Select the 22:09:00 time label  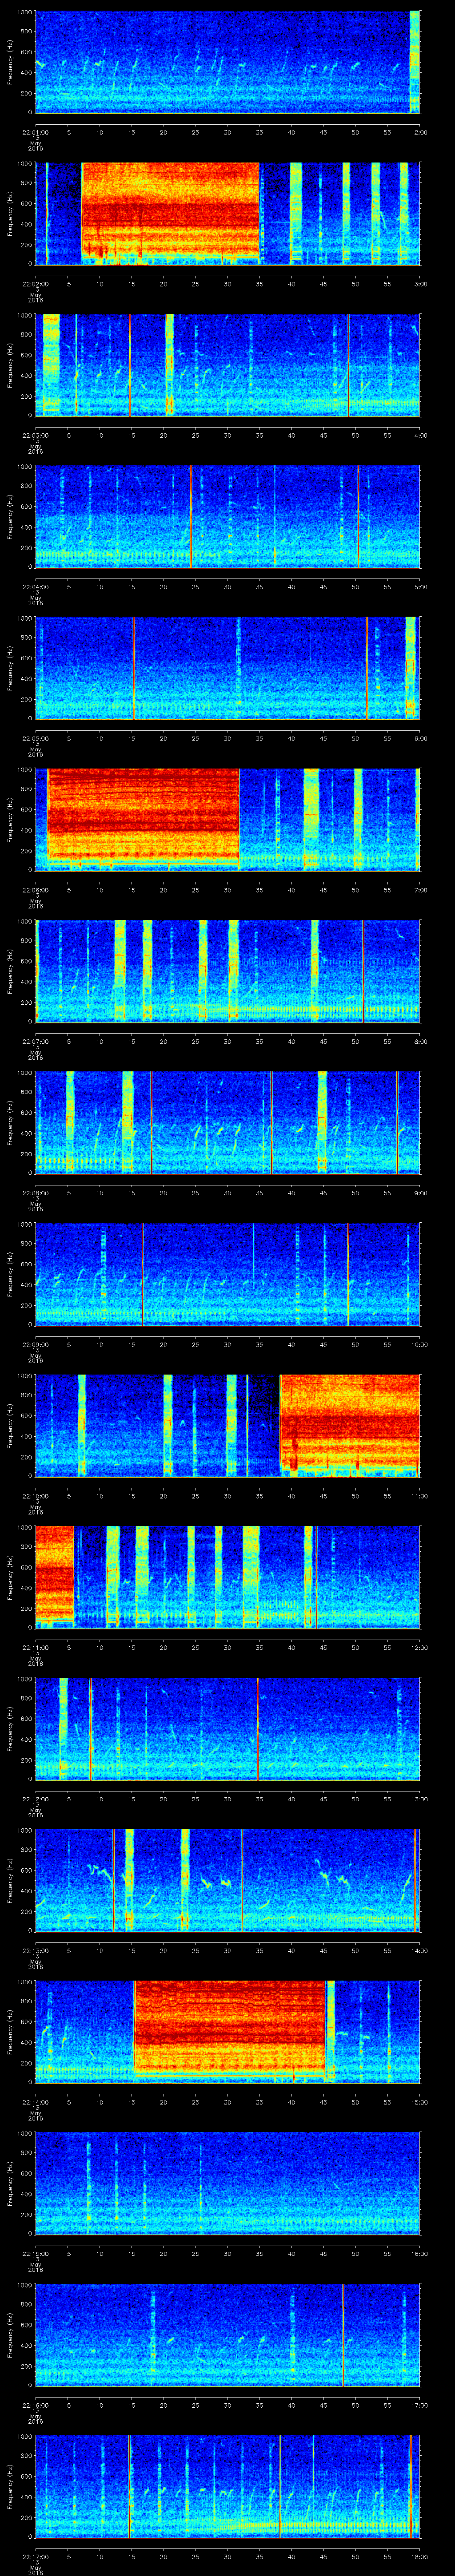click(x=35, y=1344)
